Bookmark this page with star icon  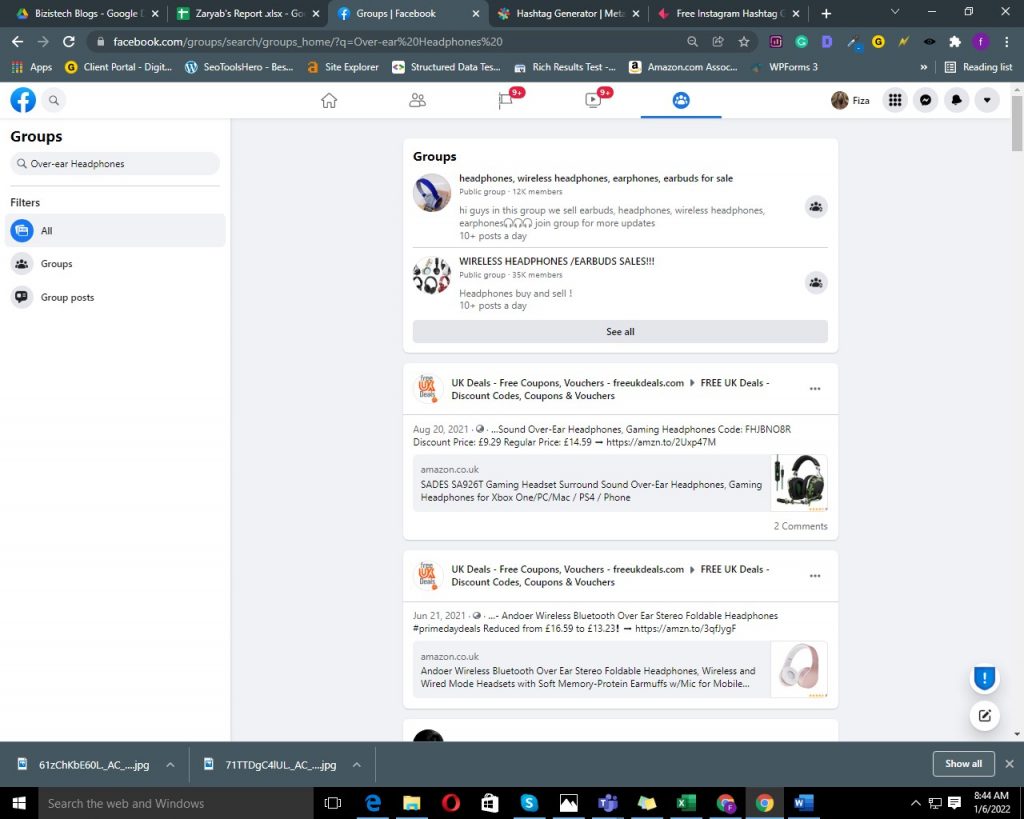click(x=744, y=42)
